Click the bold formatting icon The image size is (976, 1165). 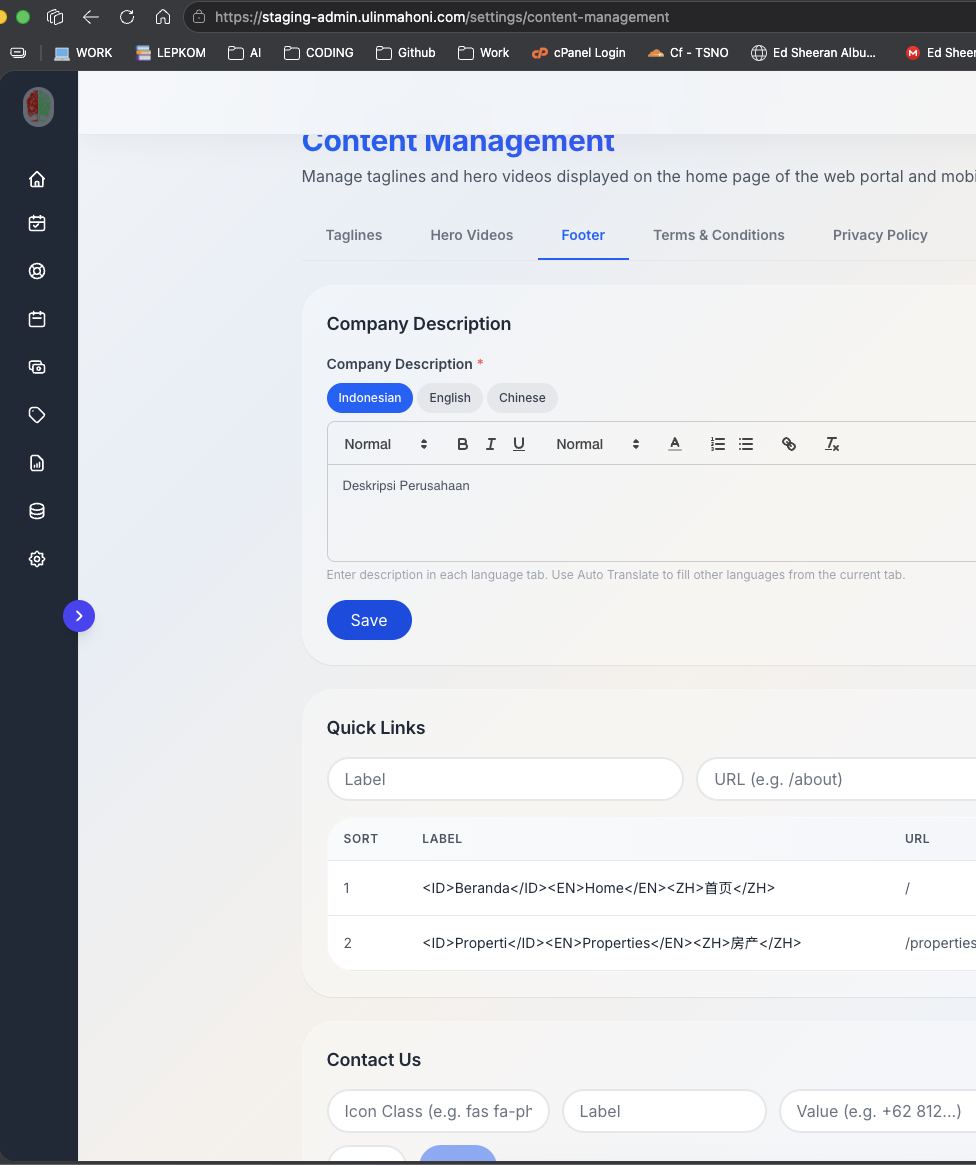[462, 444]
